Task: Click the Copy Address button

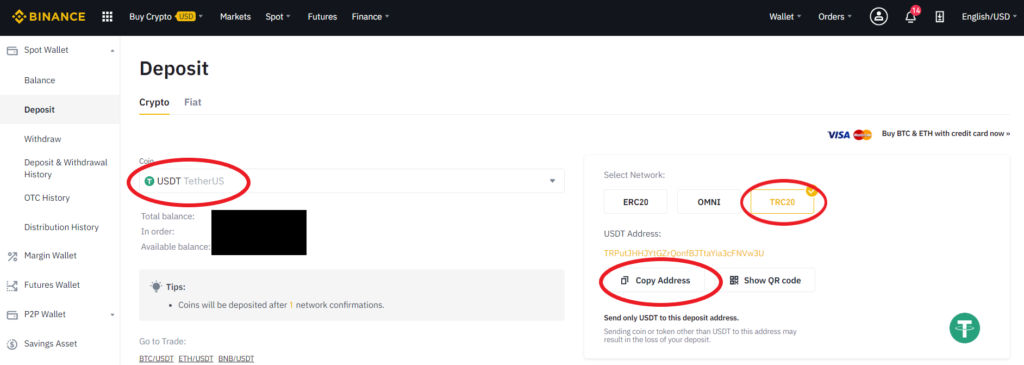Action: coord(655,280)
